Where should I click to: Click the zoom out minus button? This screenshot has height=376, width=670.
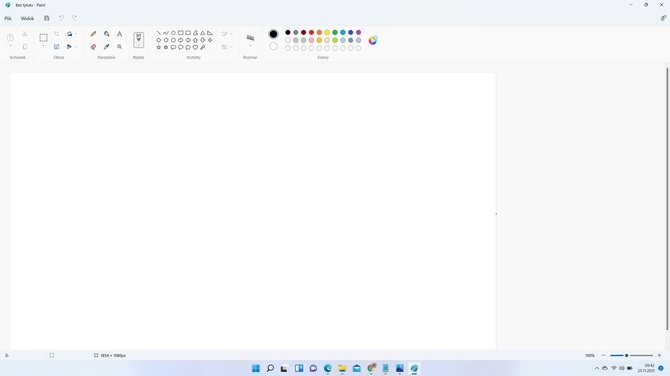point(603,355)
